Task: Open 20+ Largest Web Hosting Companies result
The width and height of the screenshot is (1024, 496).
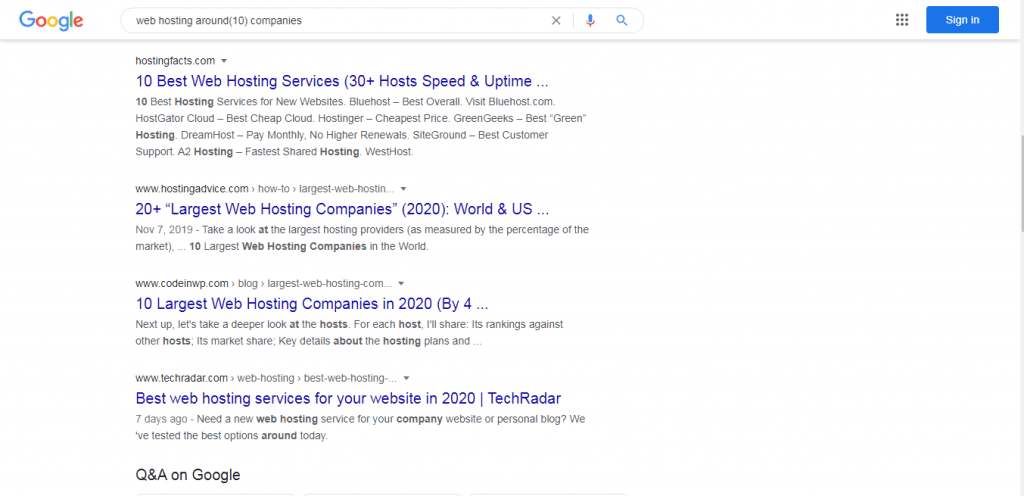Action: pos(342,209)
